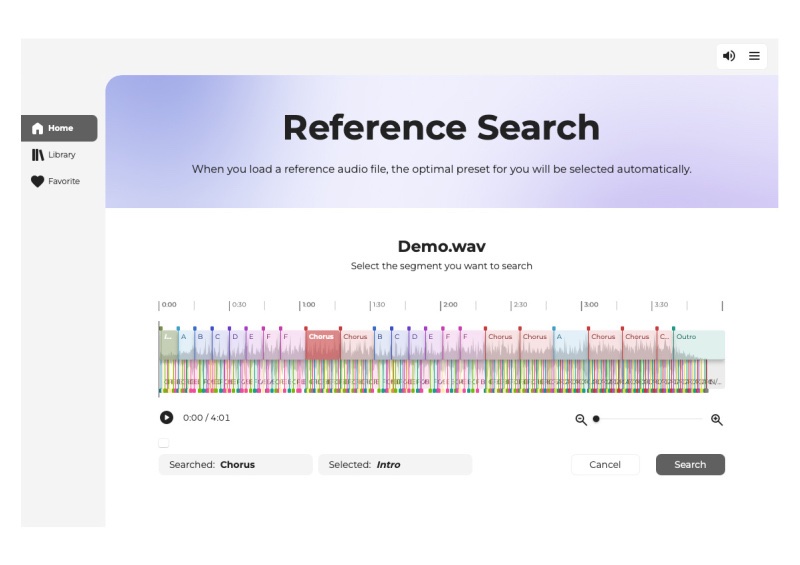Click 'Select the segment you want to search' text
Viewport: 800px width, 565px height.
click(441, 266)
